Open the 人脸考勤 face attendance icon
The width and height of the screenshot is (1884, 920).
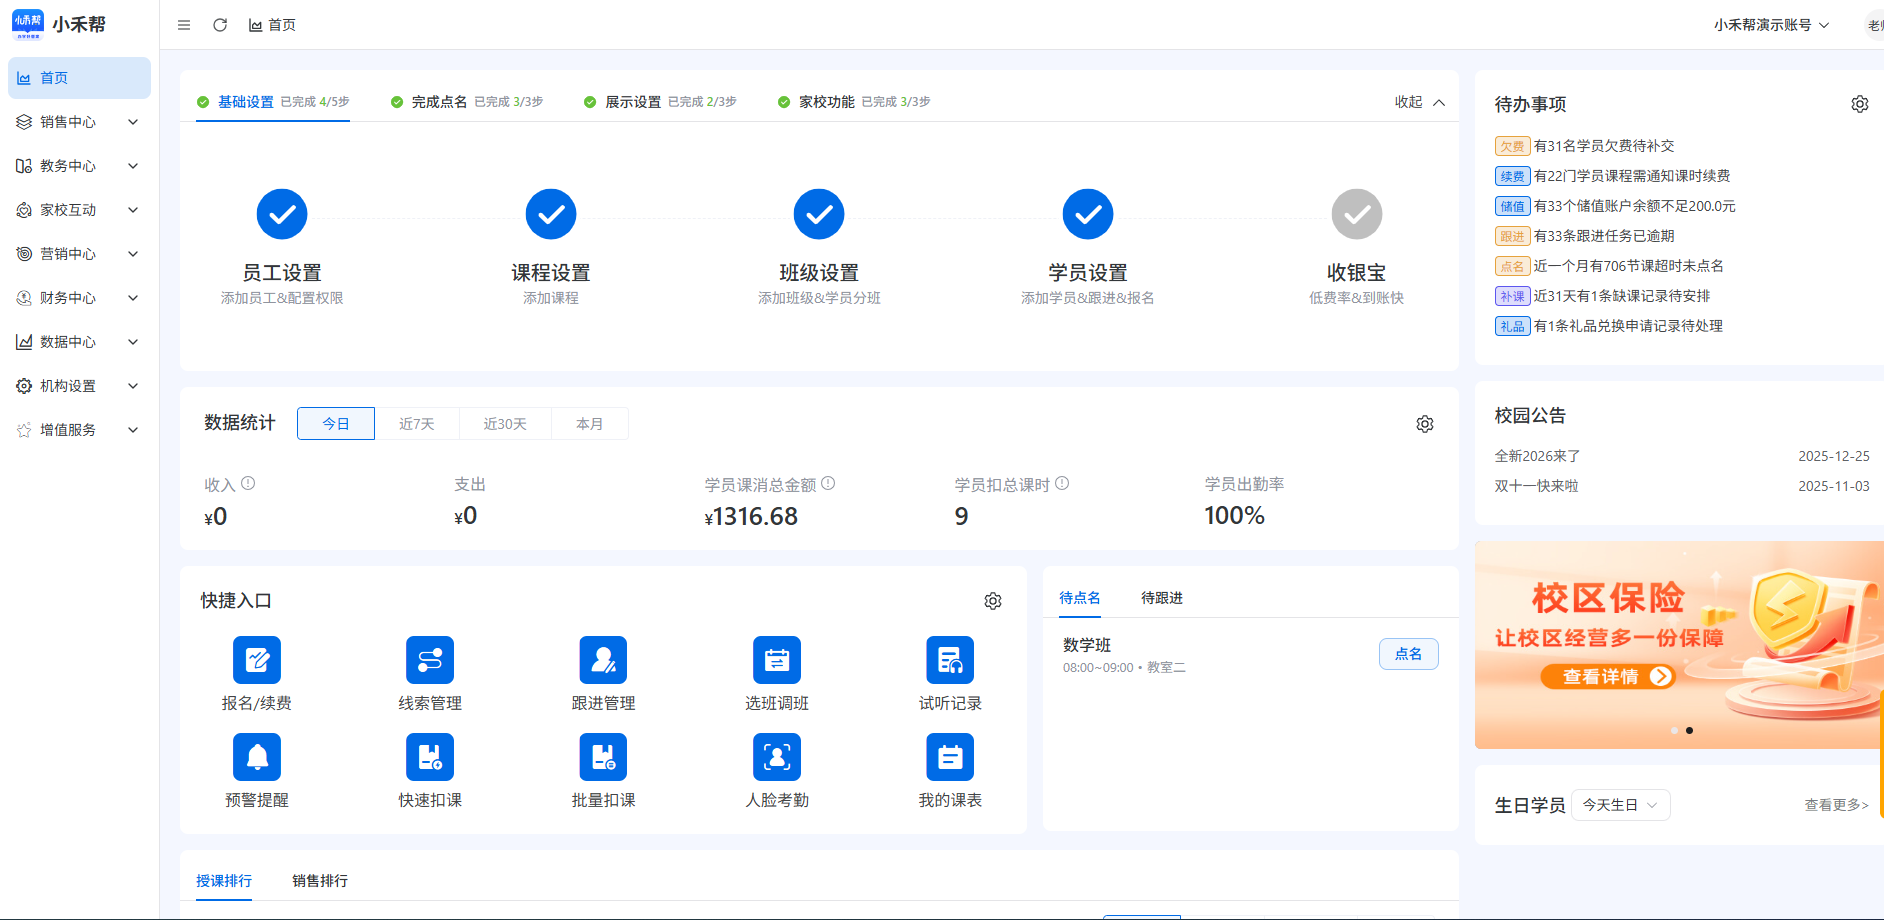(x=777, y=757)
